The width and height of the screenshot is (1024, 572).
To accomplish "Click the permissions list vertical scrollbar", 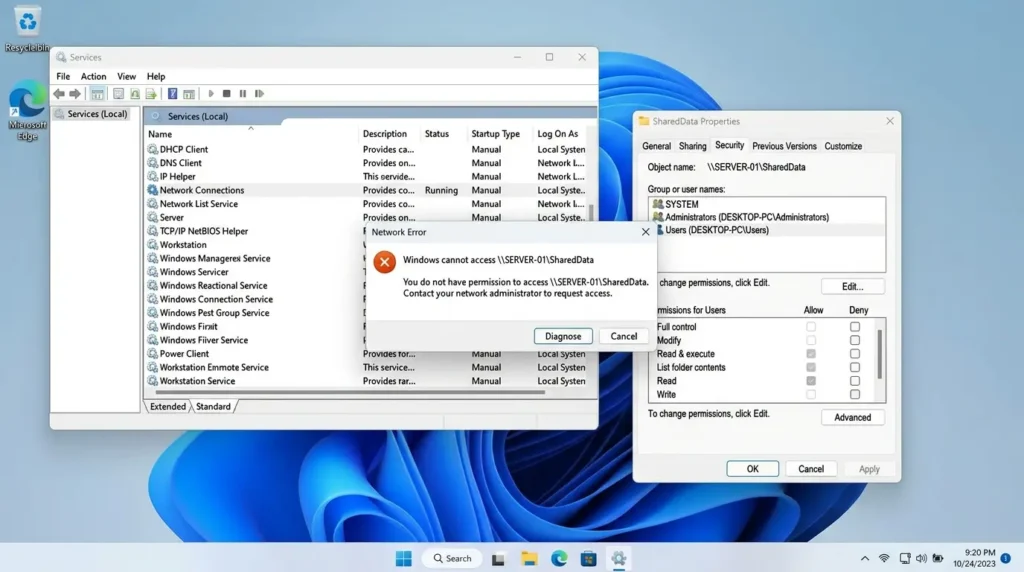I will click(880, 355).
